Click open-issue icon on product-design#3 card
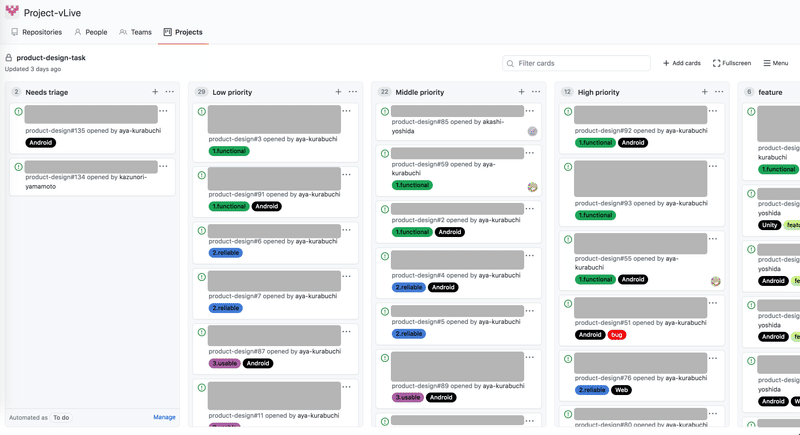The image size is (800, 435). (x=202, y=111)
